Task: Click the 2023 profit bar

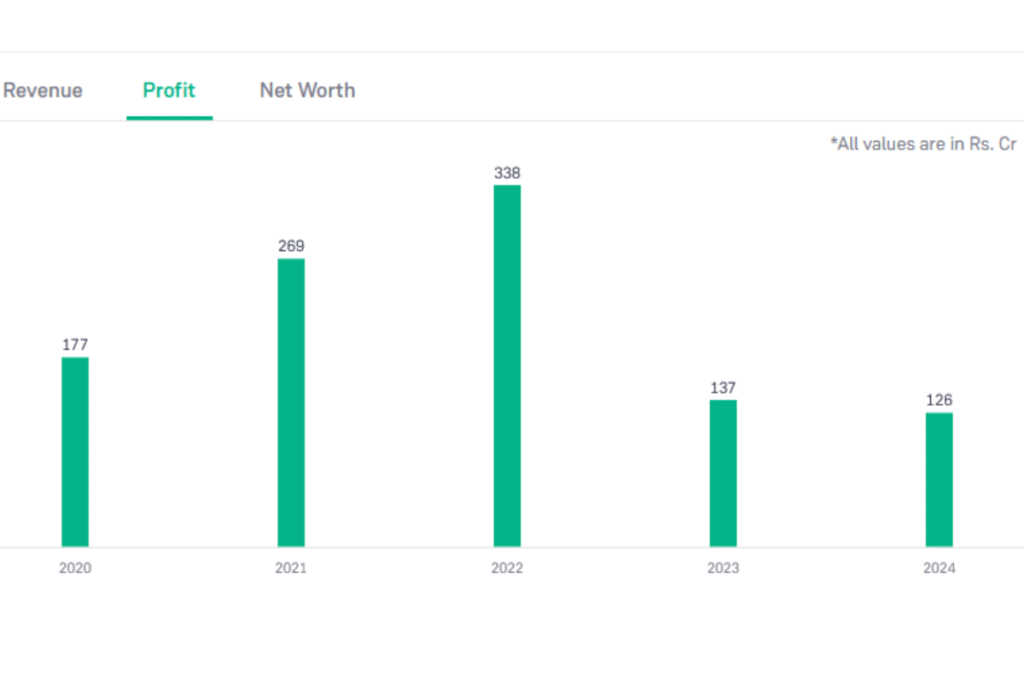Action: [723, 472]
